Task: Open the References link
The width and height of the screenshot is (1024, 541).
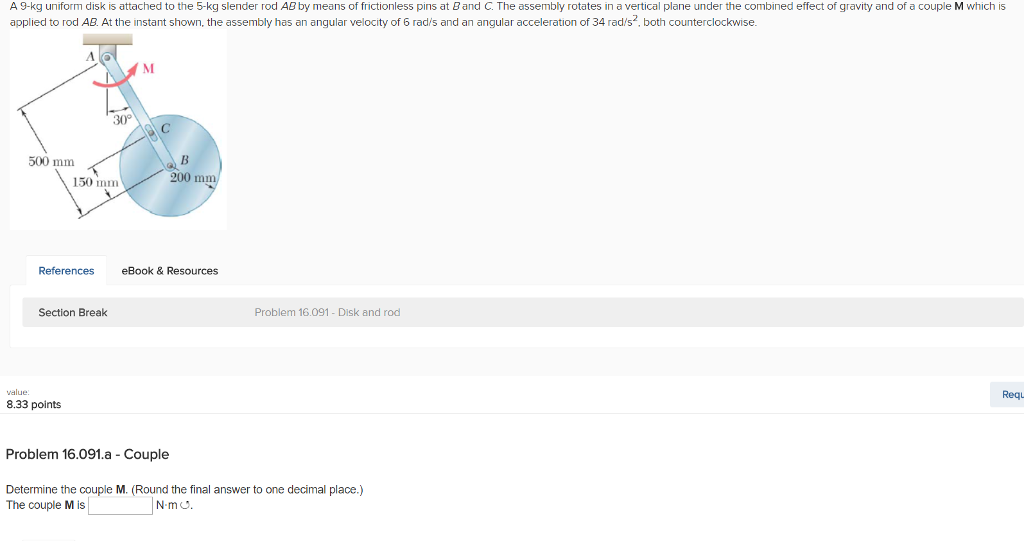Action: coord(66,271)
